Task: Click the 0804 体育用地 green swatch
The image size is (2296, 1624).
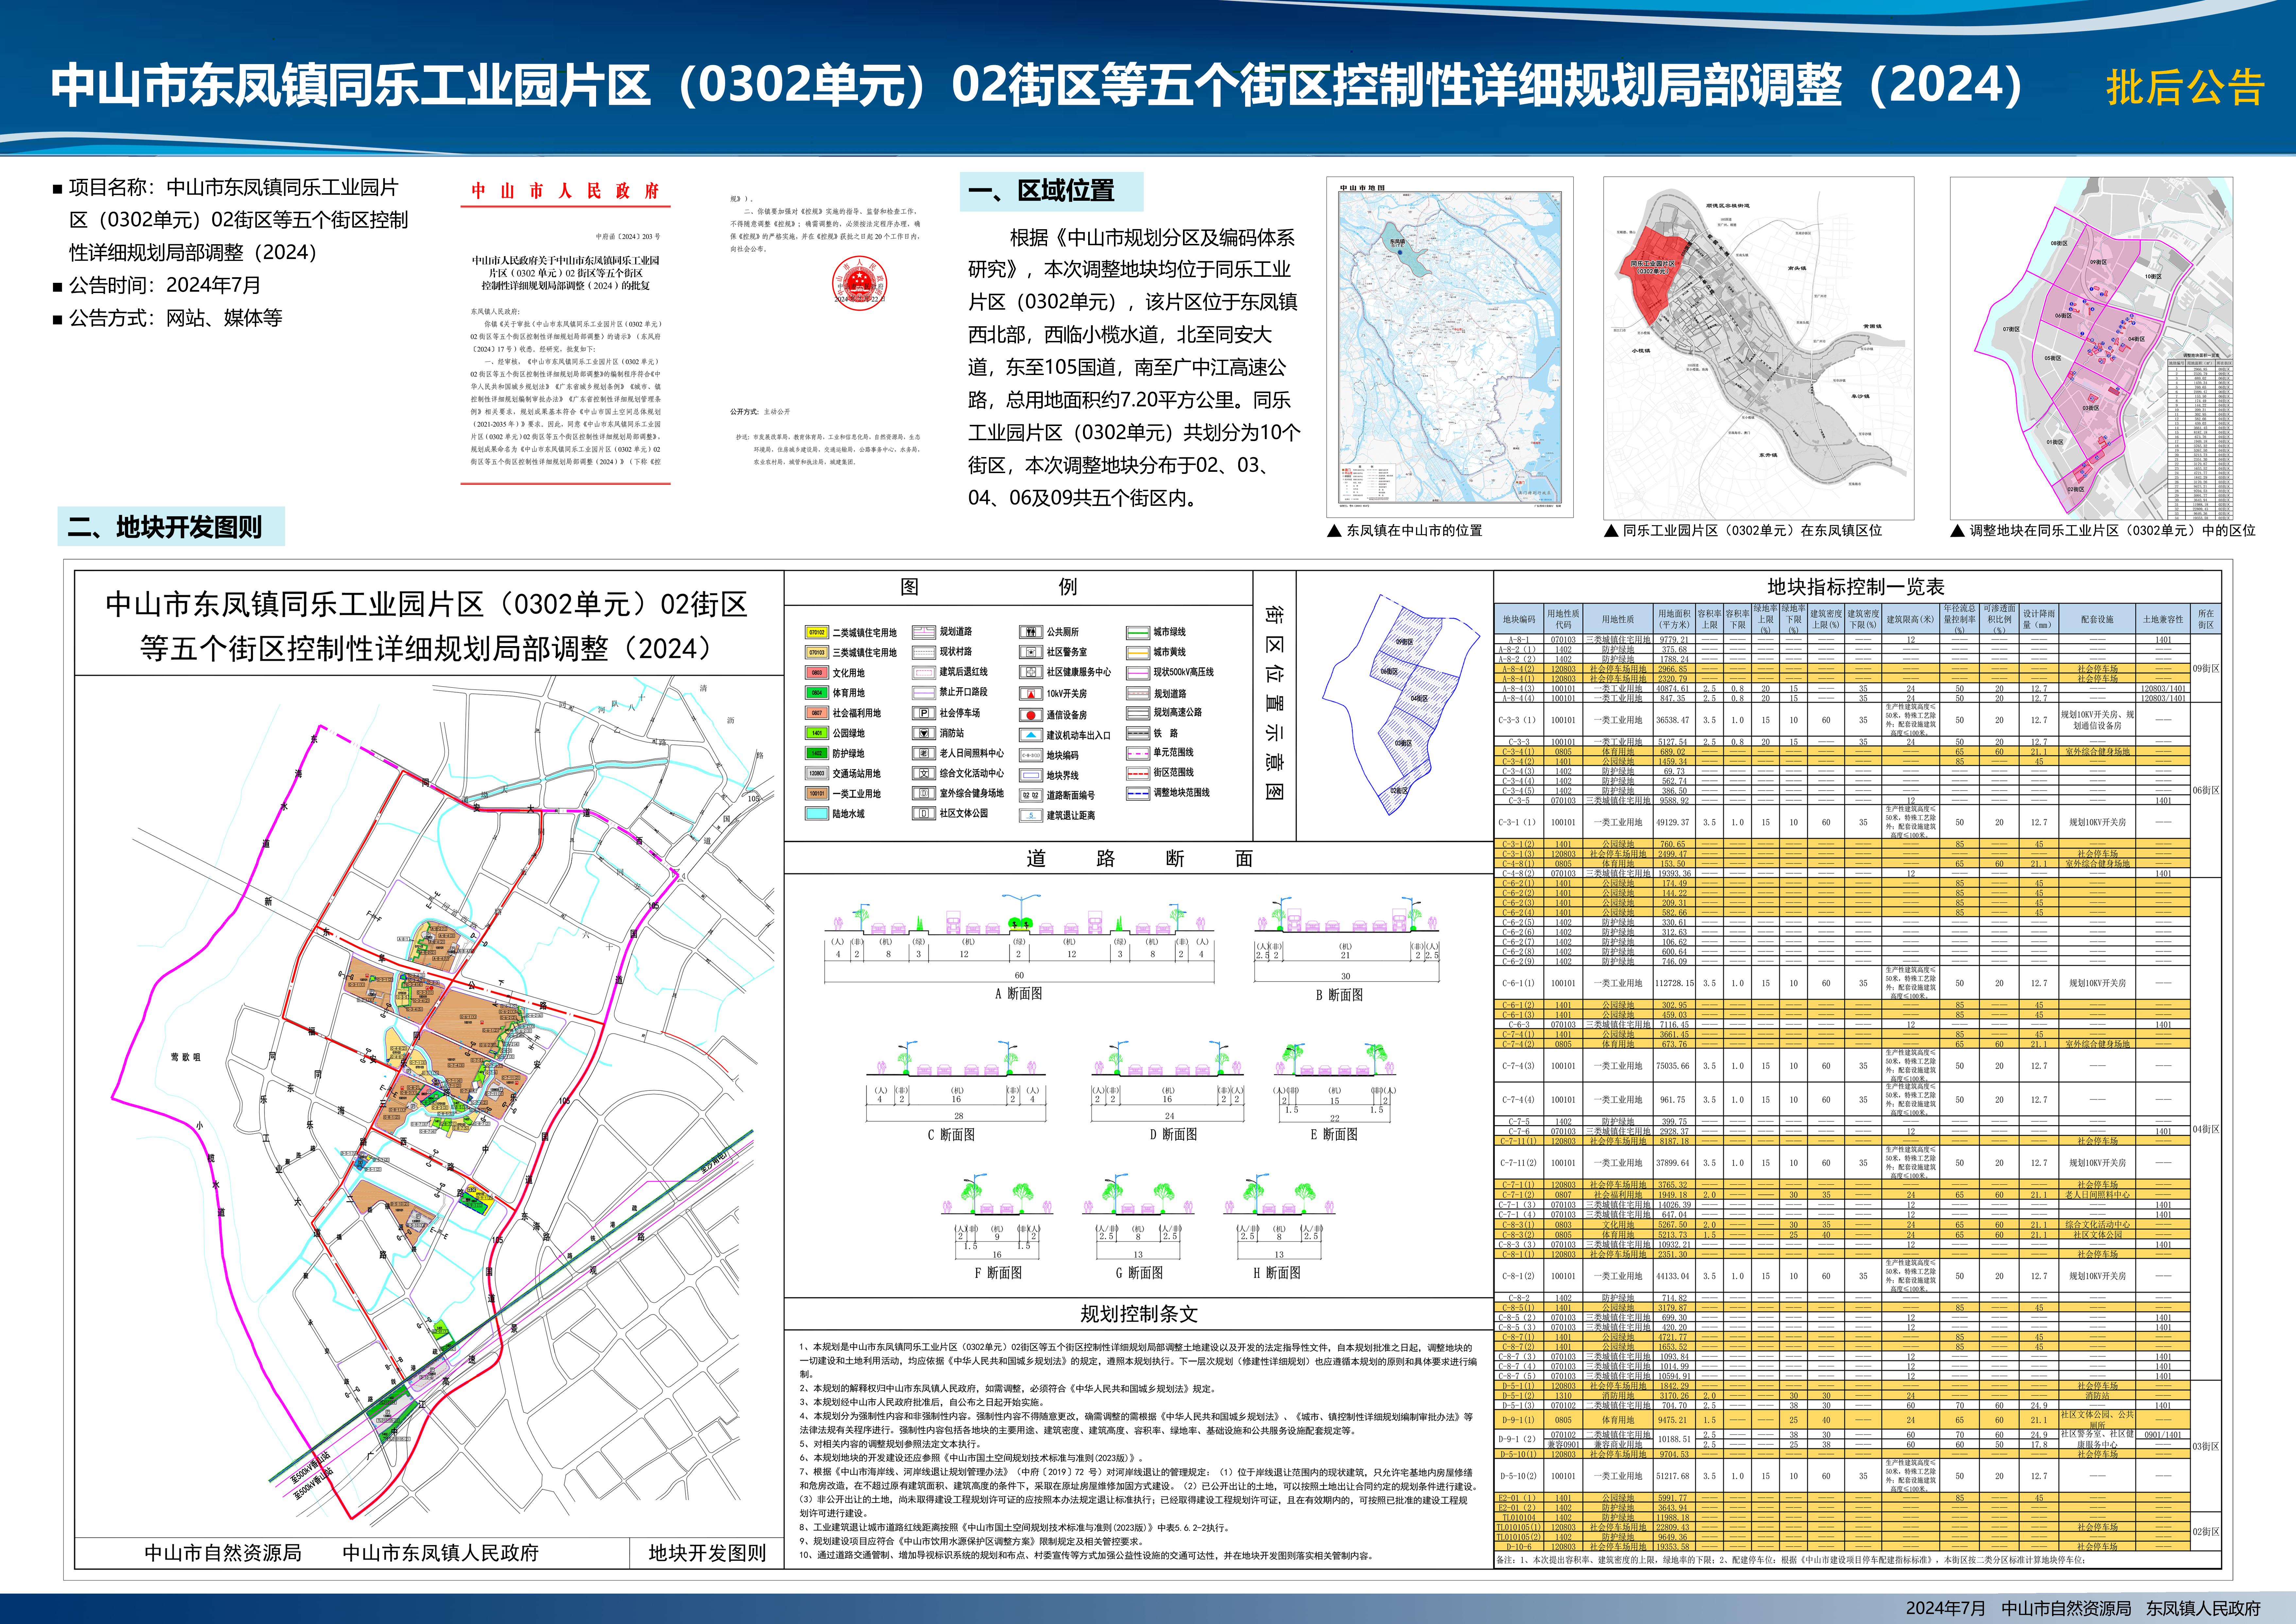Action: tap(817, 693)
